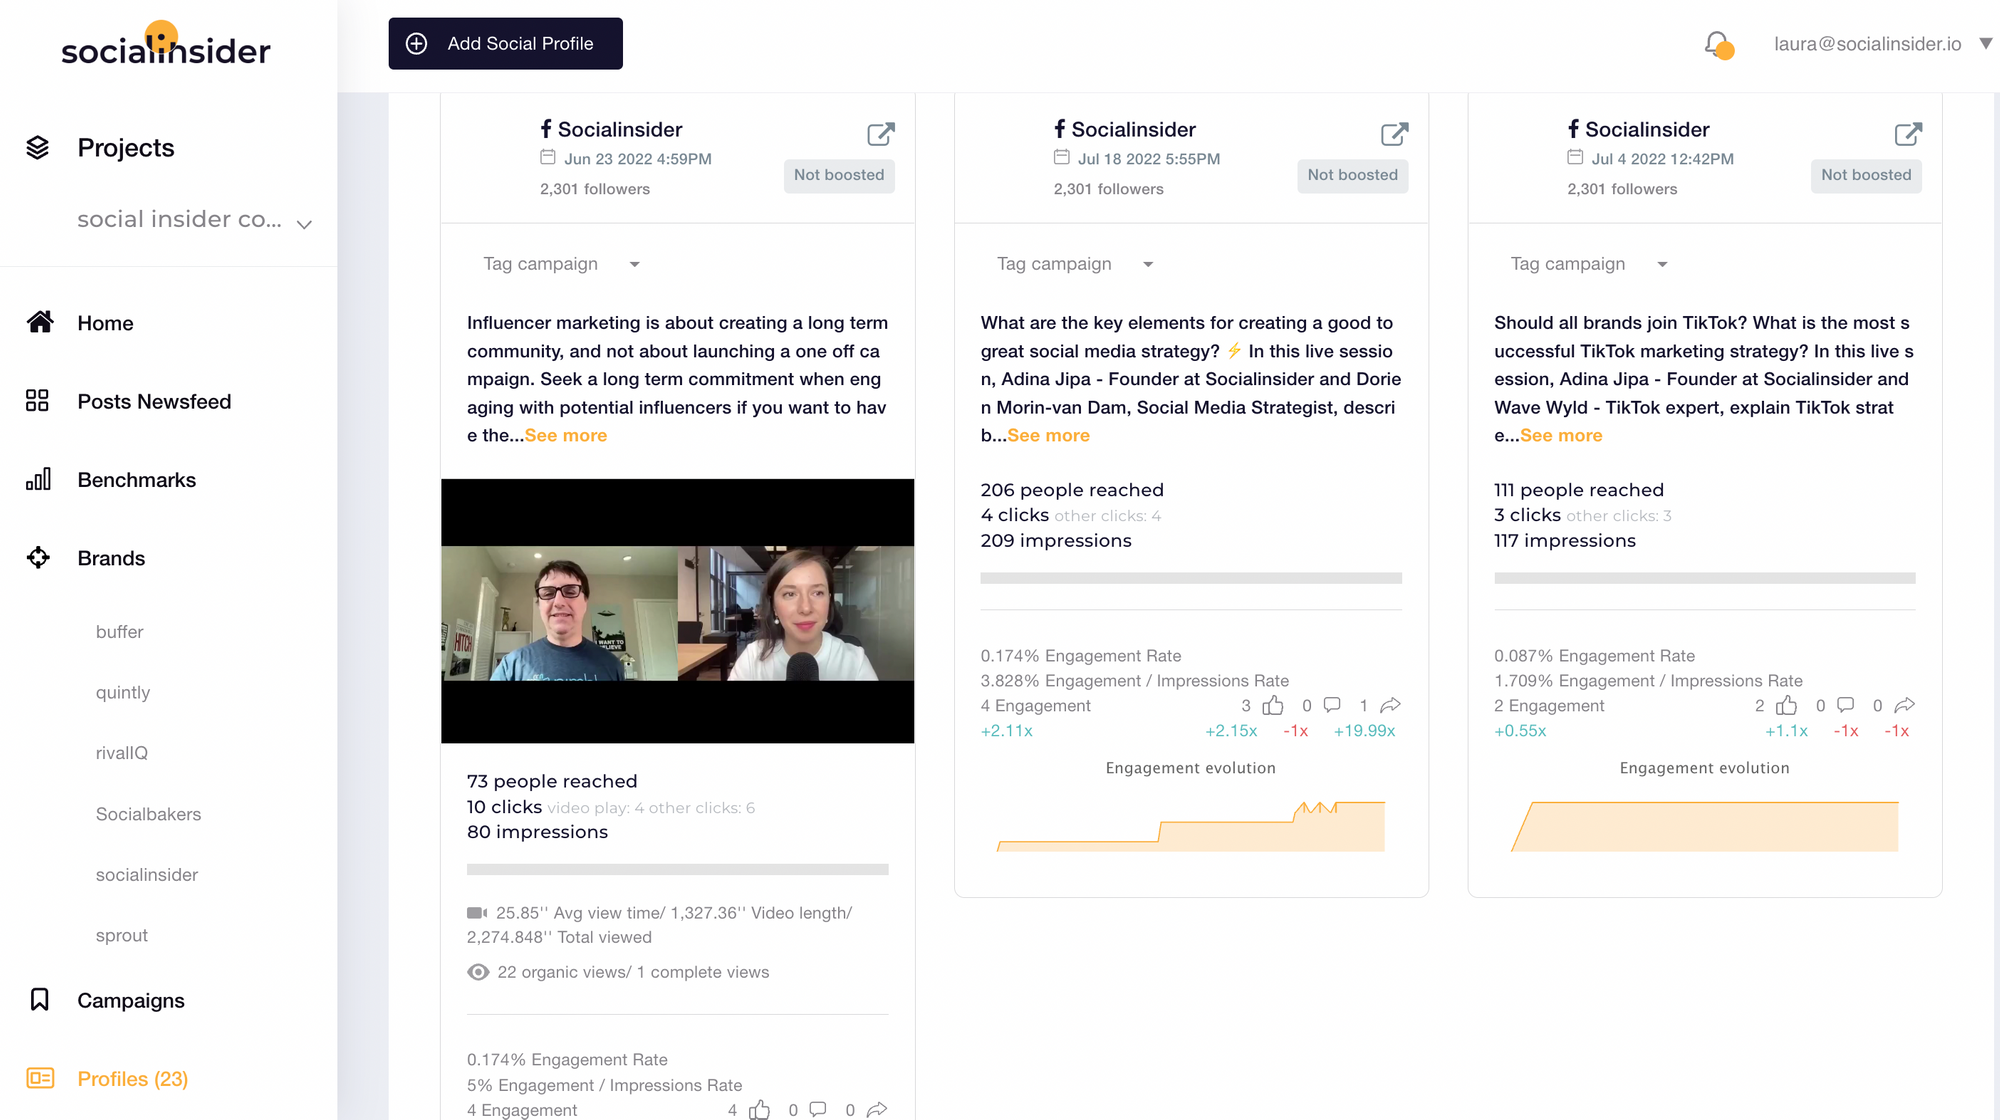Click the Engagement evolution chart on Jul 18 post
The image size is (2000, 1120).
tap(1191, 826)
